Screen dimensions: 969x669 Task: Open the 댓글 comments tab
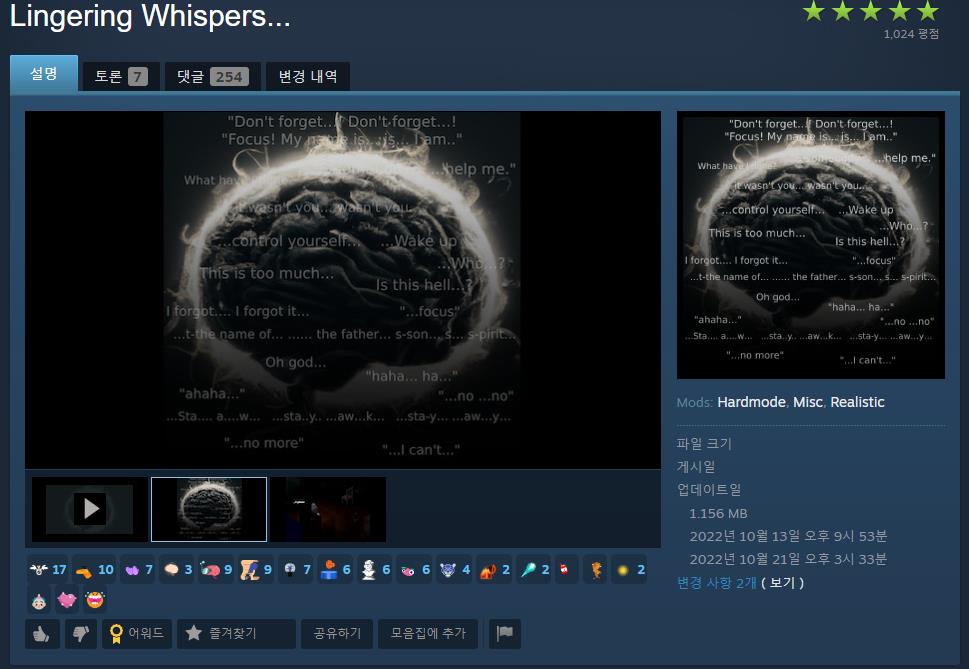(x=212, y=77)
